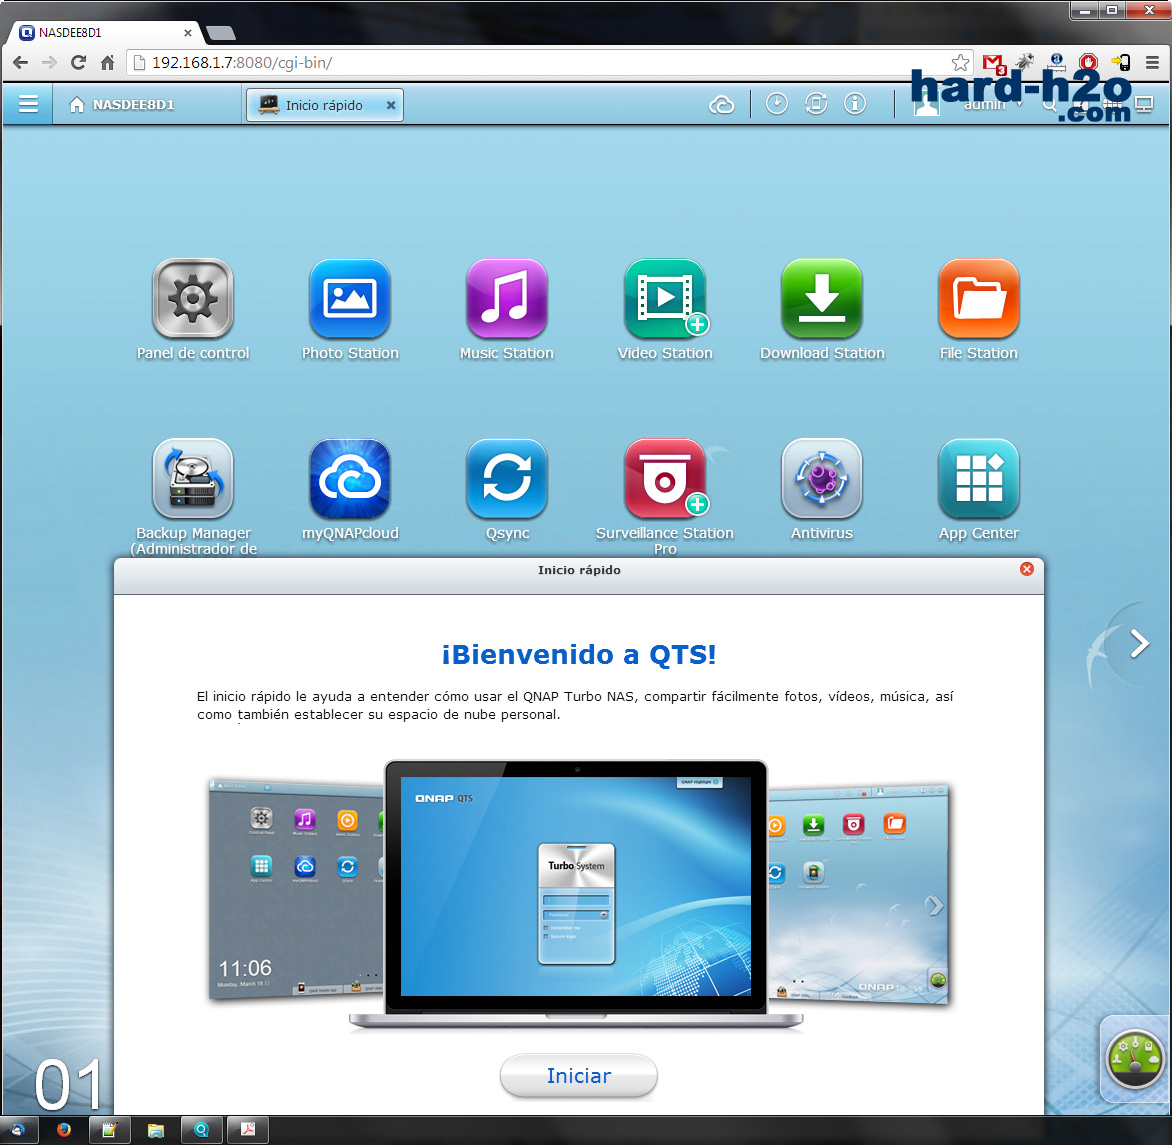Close the Inicio rápido dialog
The width and height of the screenshot is (1172, 1145).
click(1026, 569)
